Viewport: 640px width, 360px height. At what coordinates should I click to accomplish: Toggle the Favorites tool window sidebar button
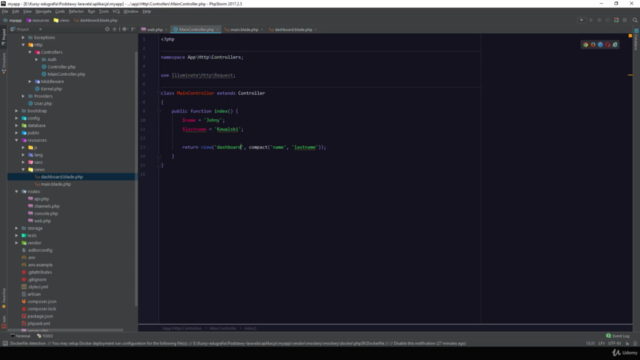tap(4, 298)
